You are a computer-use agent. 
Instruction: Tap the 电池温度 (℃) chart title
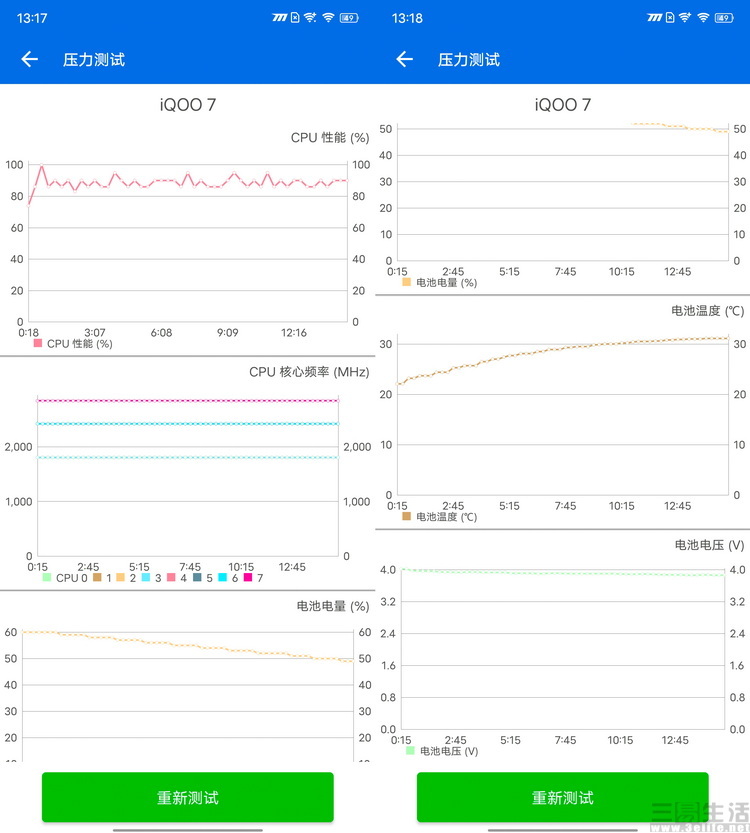(708, 311)
